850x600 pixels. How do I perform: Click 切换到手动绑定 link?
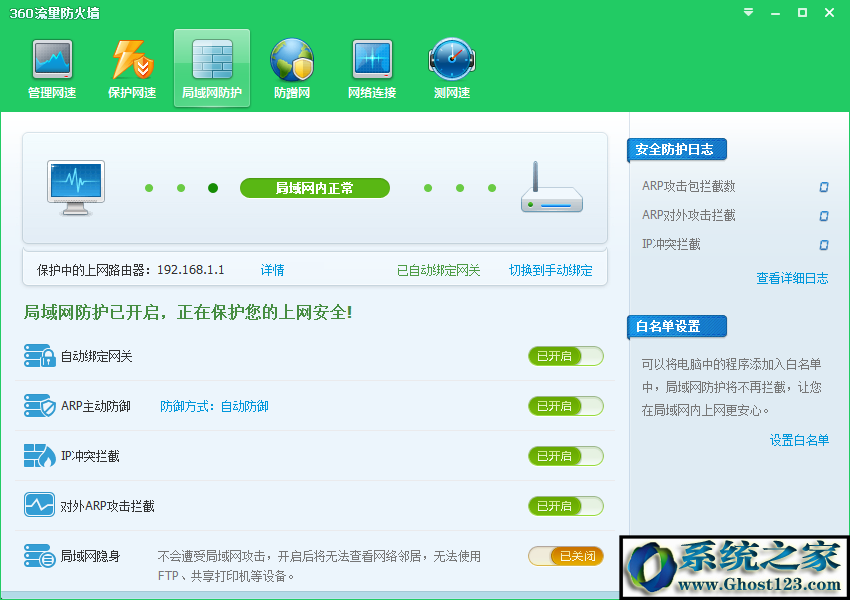[x=550, y=270]
